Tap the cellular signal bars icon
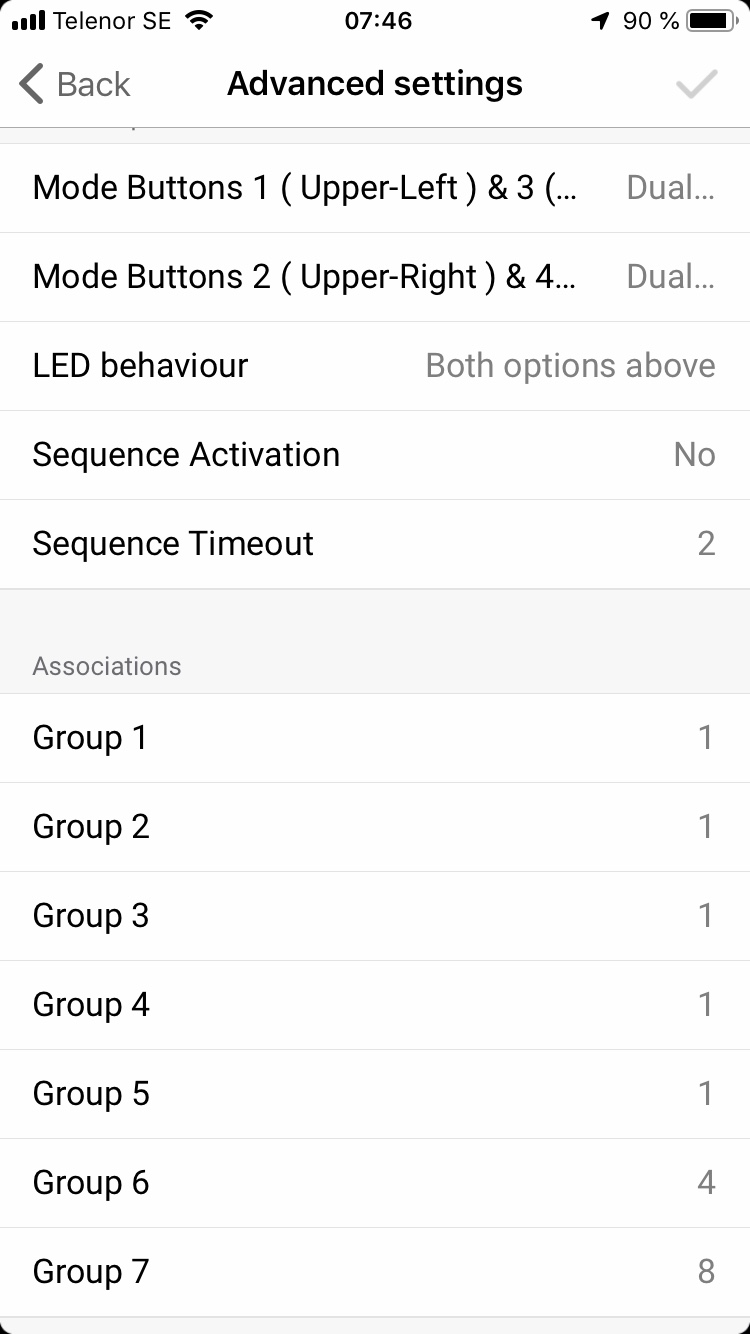Image resolution: width=750 pixels, height=1334 pixels. click(29, 21)
